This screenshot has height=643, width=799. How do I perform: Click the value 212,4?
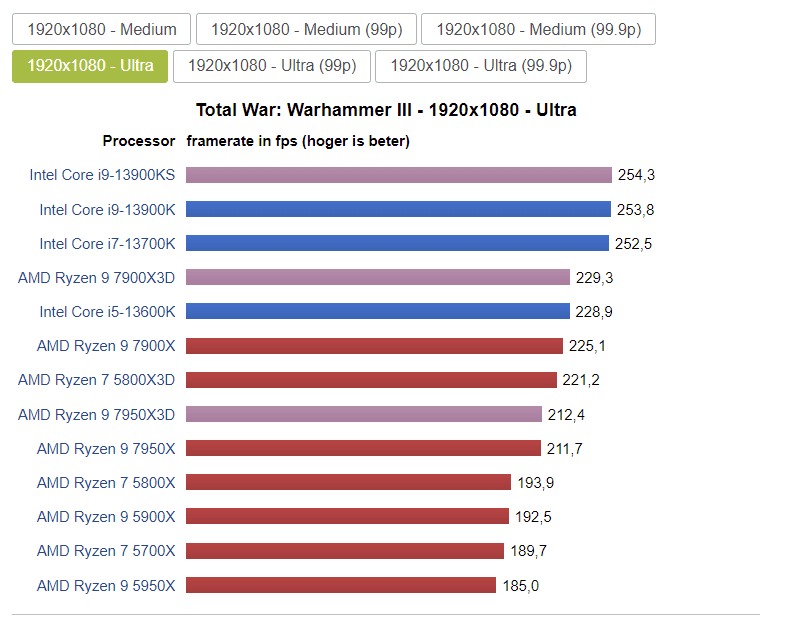(566, 414)
